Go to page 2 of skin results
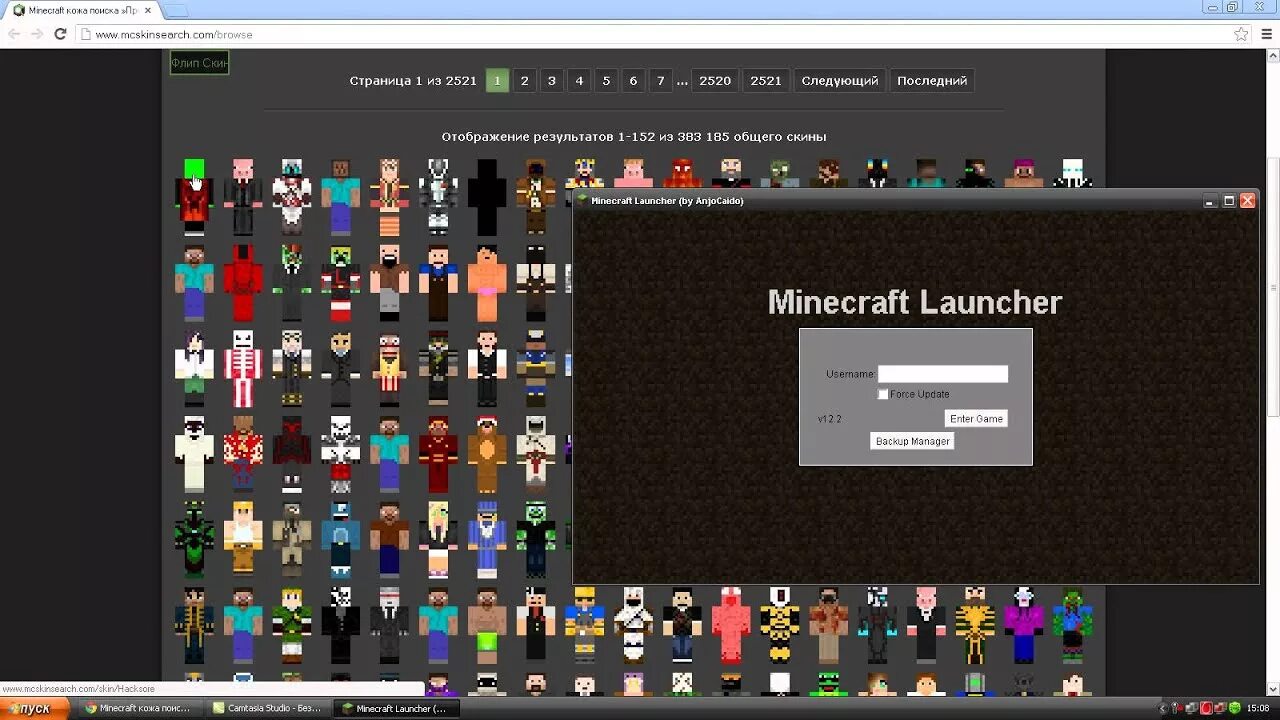The width and height of the screenshot is (1280, 720). 524,81
